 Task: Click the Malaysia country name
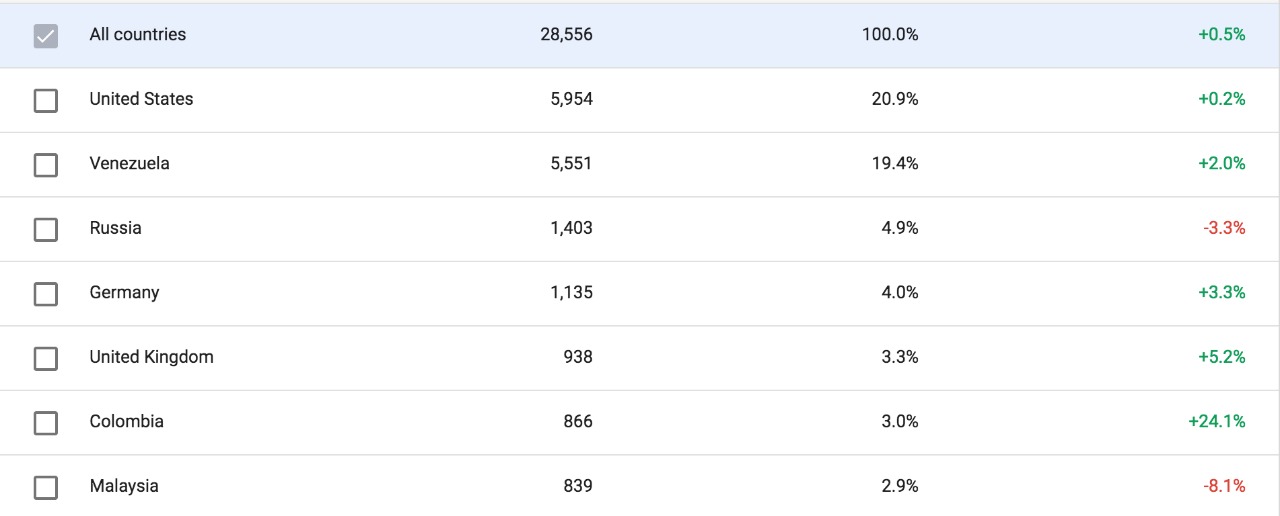click(124, 486)
